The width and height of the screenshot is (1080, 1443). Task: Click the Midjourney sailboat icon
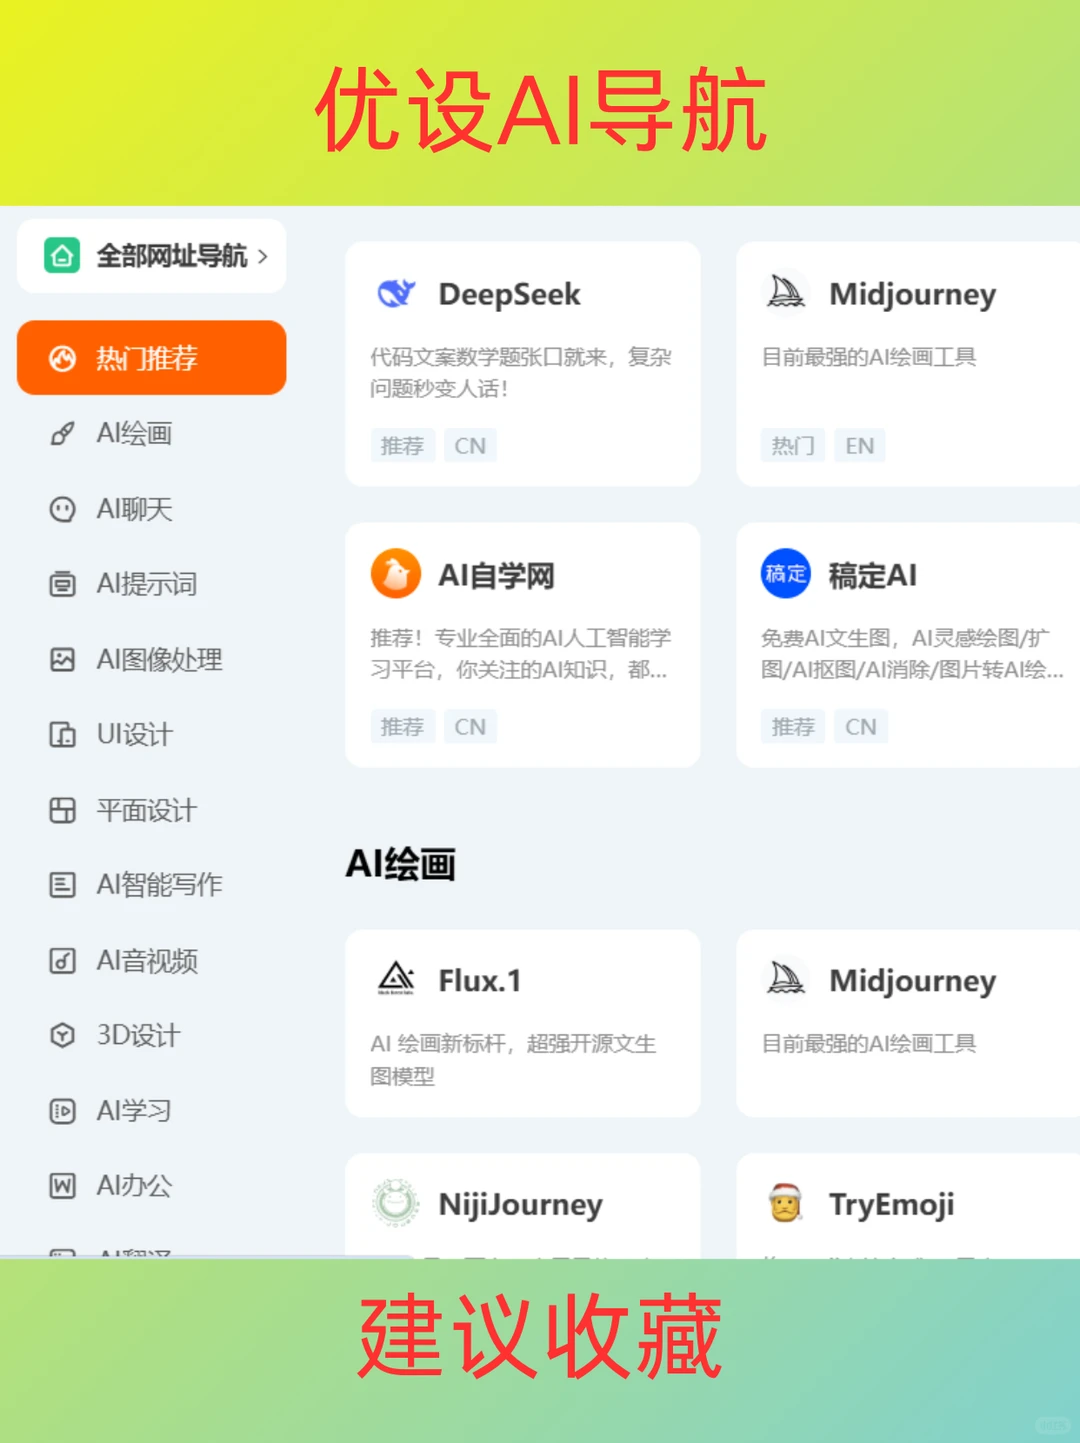(786, 293)
